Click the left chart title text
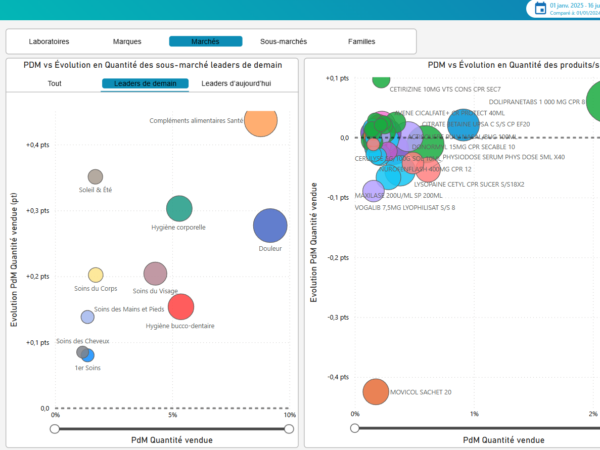This screenshot has width=600, height=450. (x=153, y=65)
